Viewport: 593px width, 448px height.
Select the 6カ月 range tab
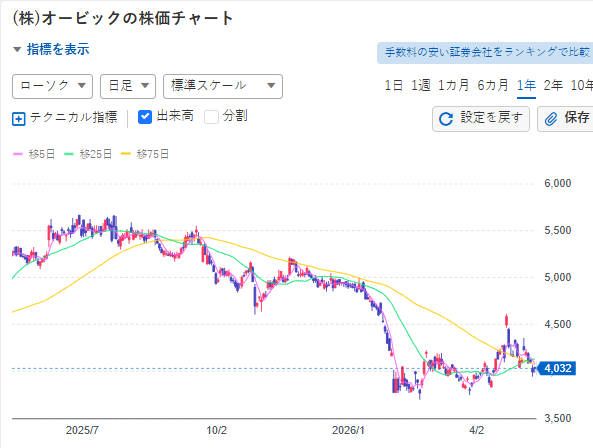pyautogui.click(x=493, y=85)
